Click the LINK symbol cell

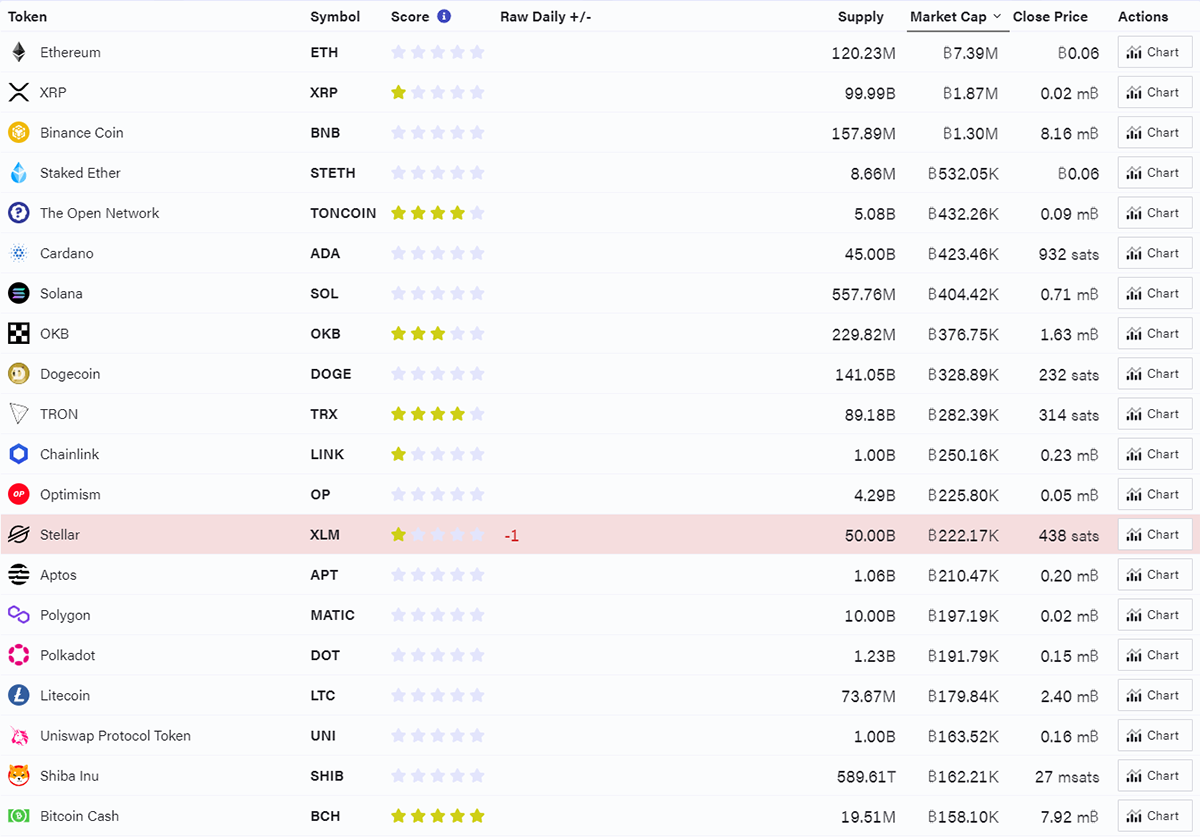327,454
